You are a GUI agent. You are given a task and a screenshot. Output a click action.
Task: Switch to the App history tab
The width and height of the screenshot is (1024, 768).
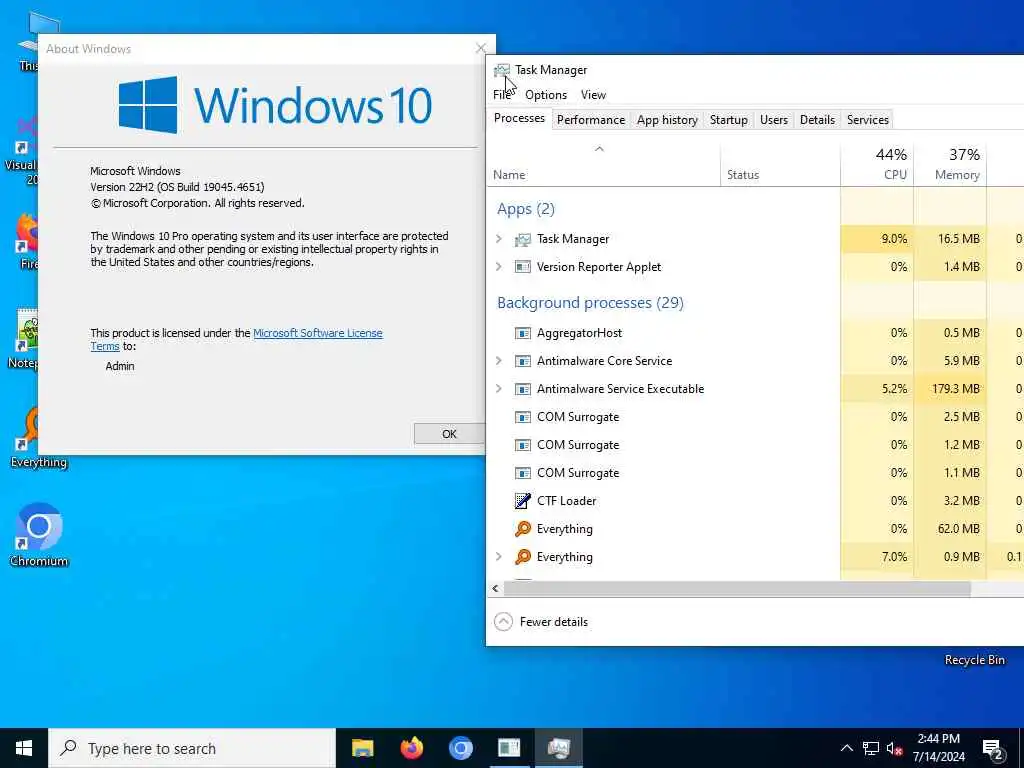coord(667,120)
